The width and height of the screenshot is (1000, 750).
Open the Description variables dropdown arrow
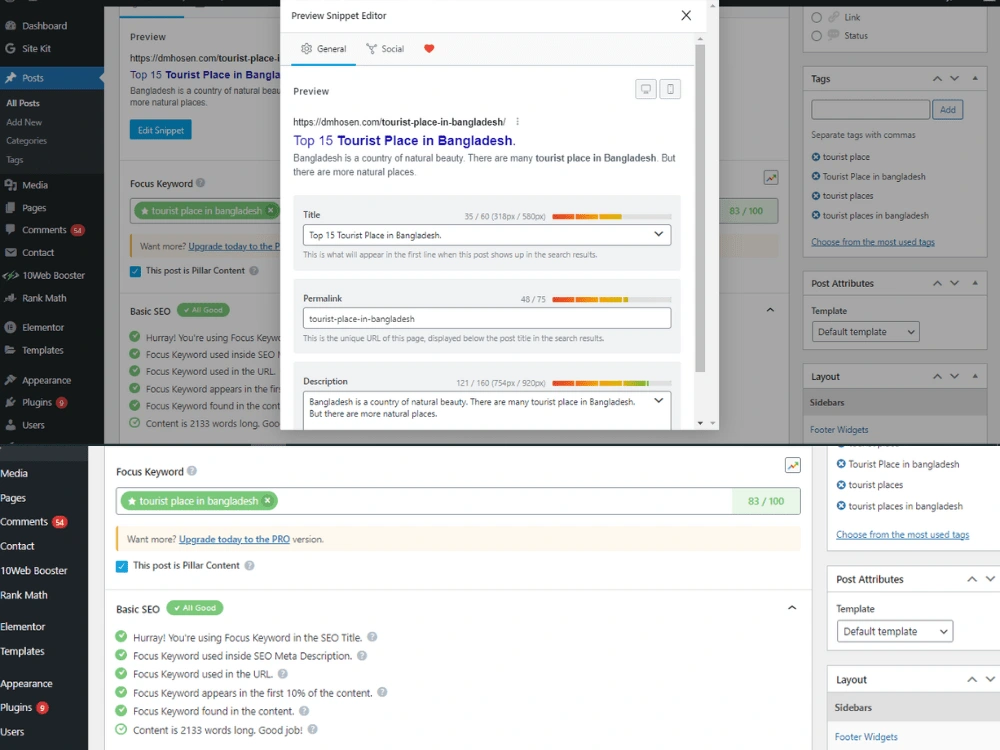(659, 401)
